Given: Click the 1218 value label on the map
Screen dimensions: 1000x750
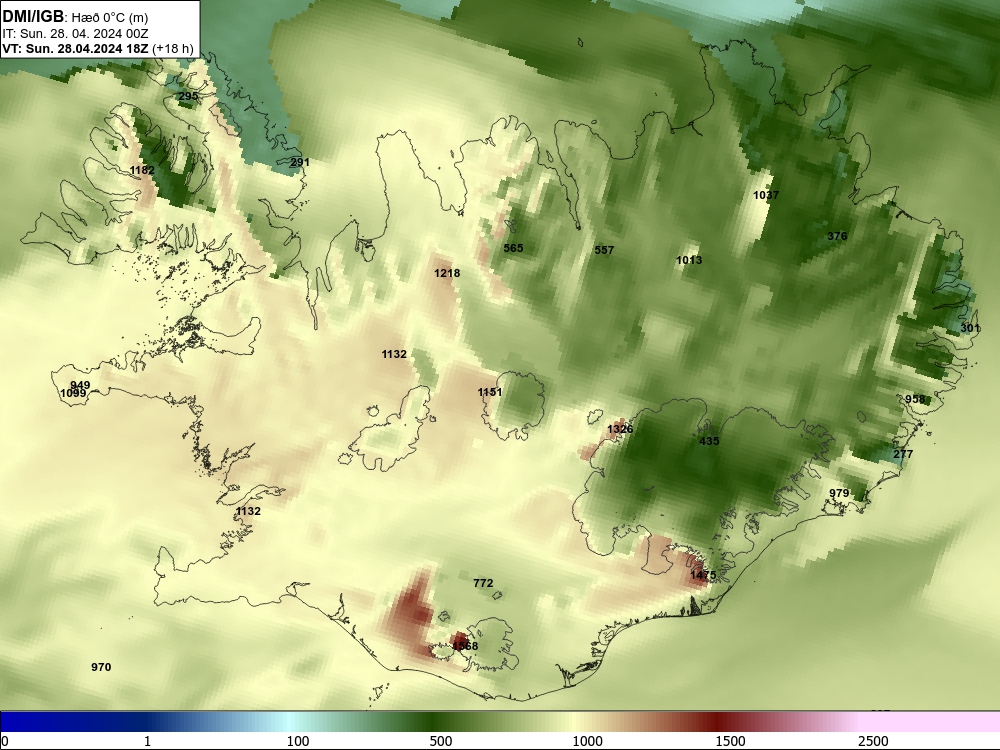Looking at the screenshot, I should tap(447, 273).
